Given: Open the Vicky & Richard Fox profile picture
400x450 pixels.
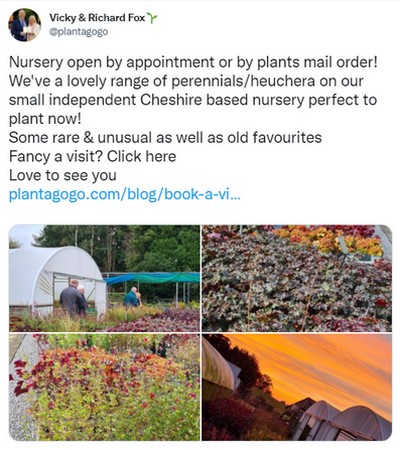Looking at the screenshot, I should 25,25.
